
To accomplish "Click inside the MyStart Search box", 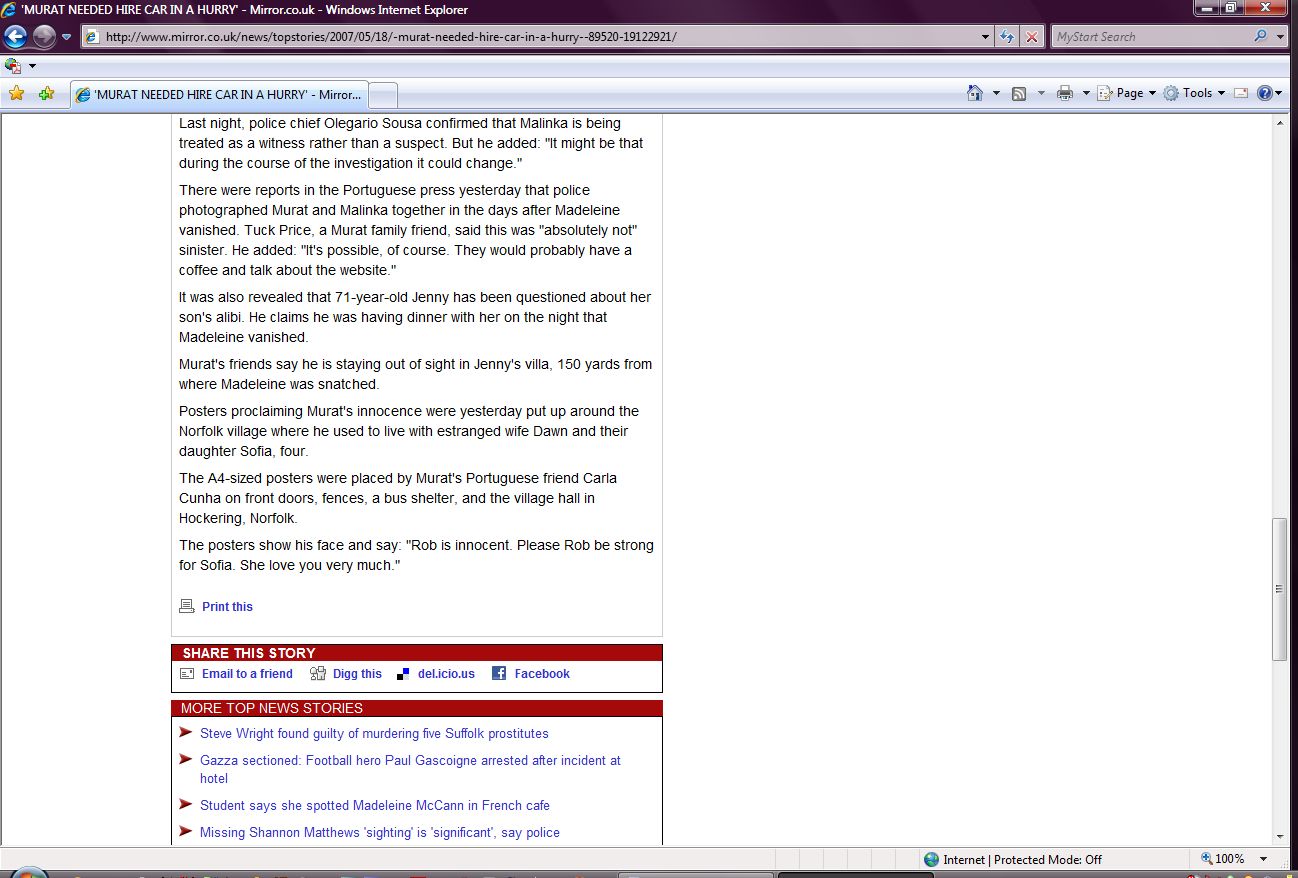I will click(x=1150, y=37).
